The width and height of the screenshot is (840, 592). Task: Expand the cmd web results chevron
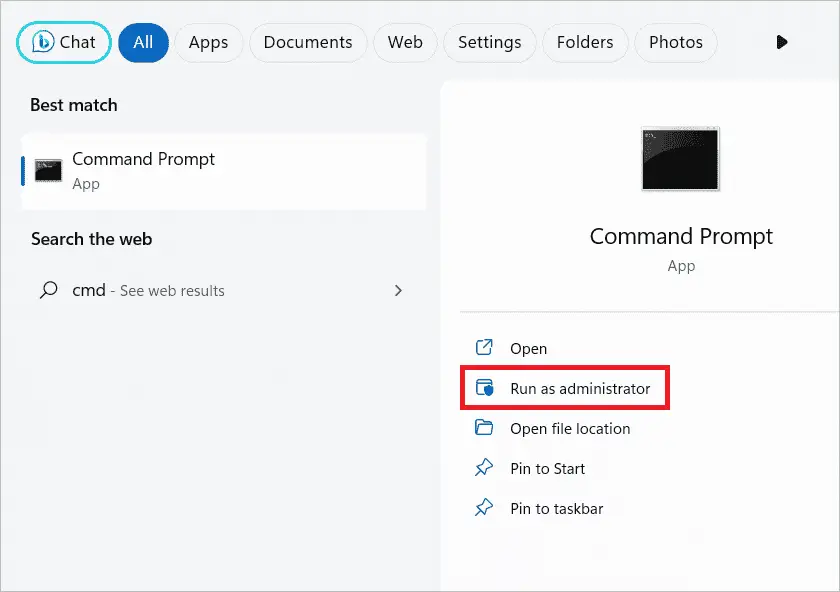[x=398, y=290]
